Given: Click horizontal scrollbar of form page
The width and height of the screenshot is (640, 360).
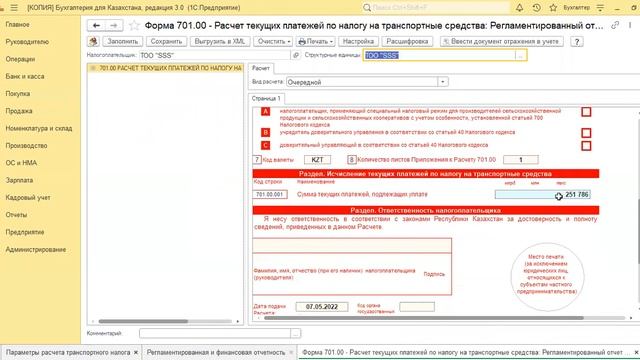Looking at the screenshot, I should (x=424, y=318).
